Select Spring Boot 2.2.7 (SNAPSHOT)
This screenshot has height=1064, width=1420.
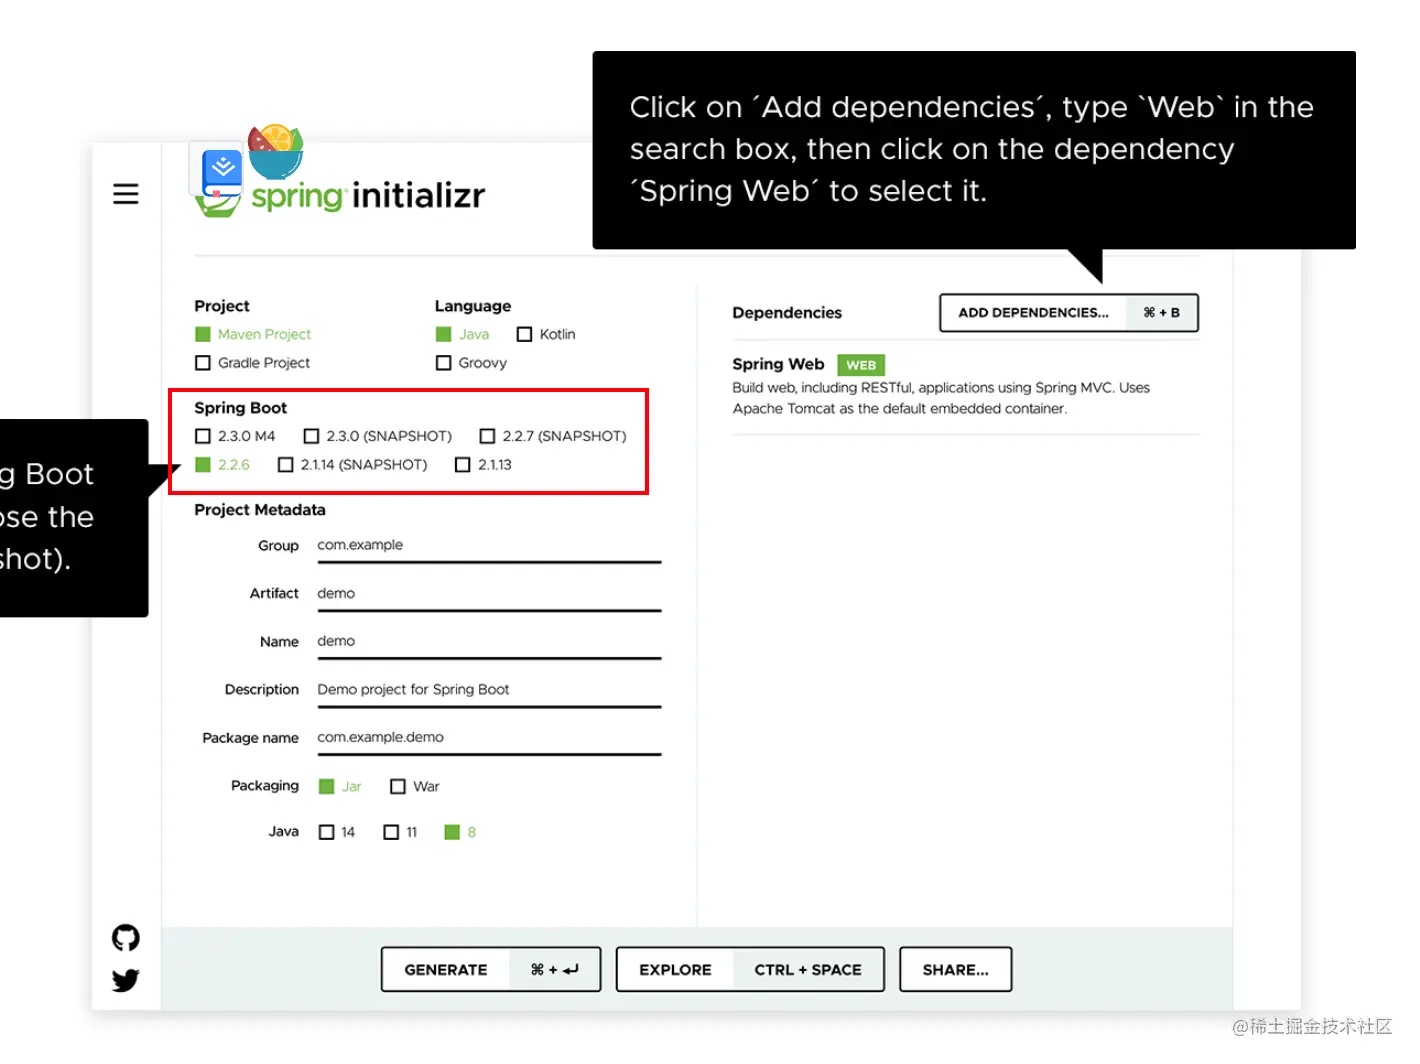553,436
